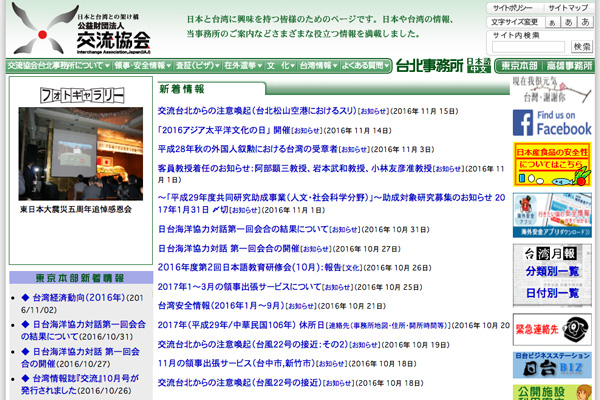Open 2016アジア太平洋文化の日 開催 article

coord(224,130)
